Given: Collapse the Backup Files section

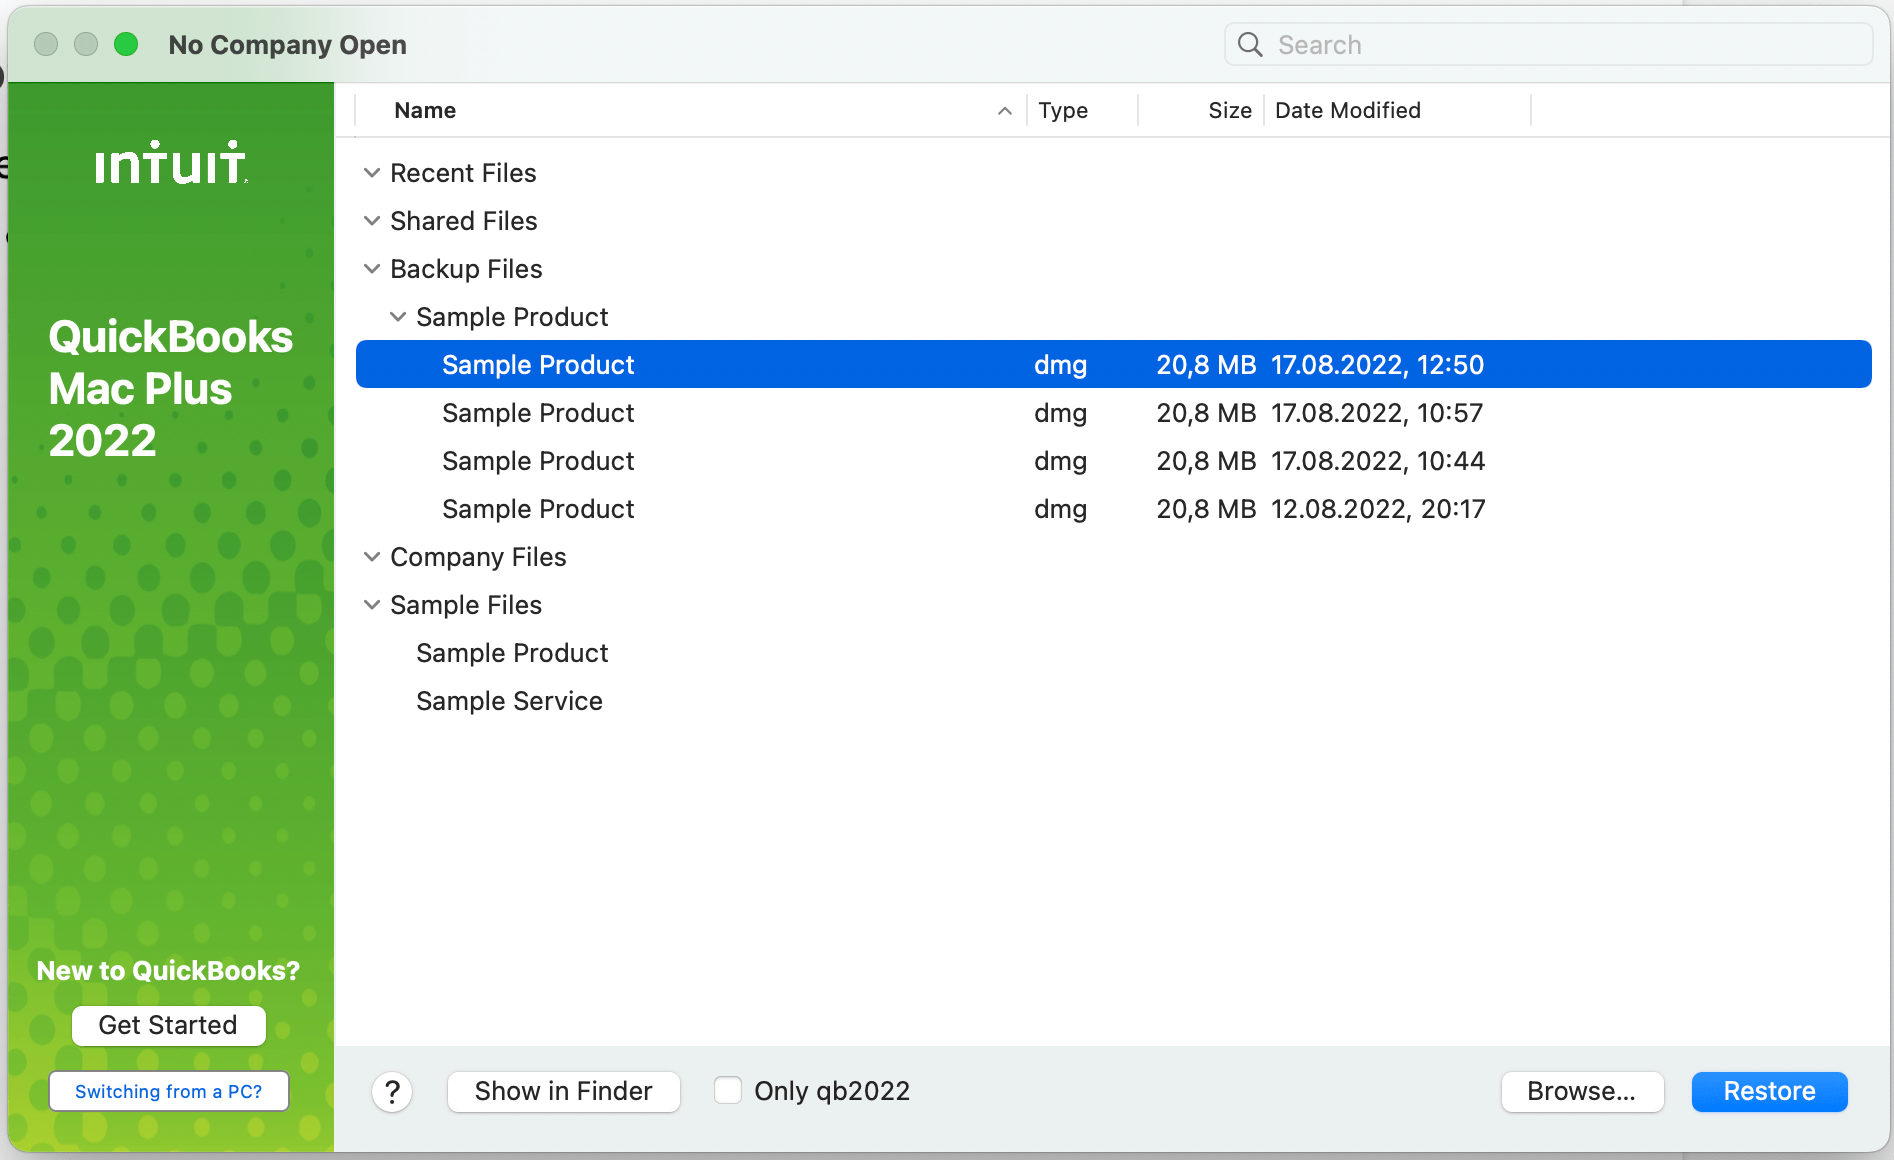Looking at the screenshot, I should (372, 268).
